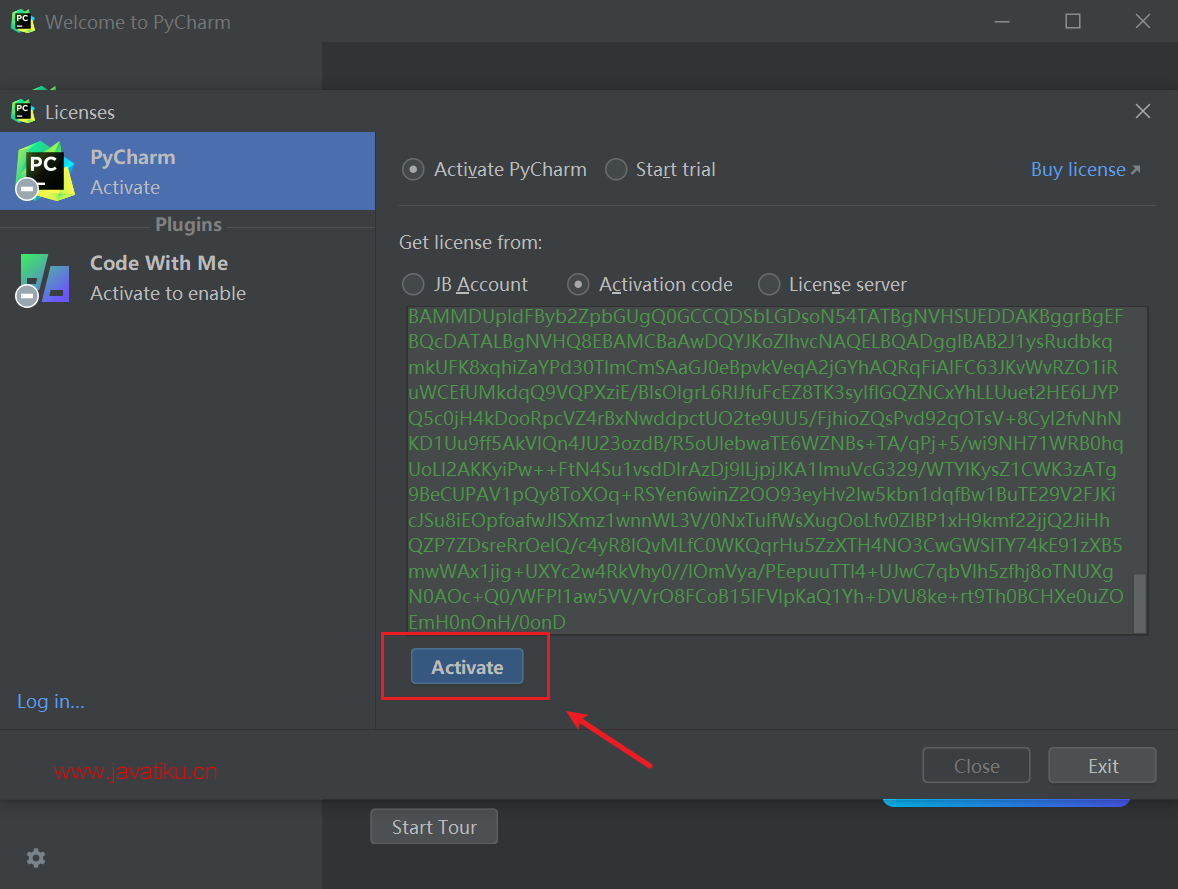
Task: Select PyCharm Activate entry in product list
Action: pyautogui.click(x=187, y=171)
